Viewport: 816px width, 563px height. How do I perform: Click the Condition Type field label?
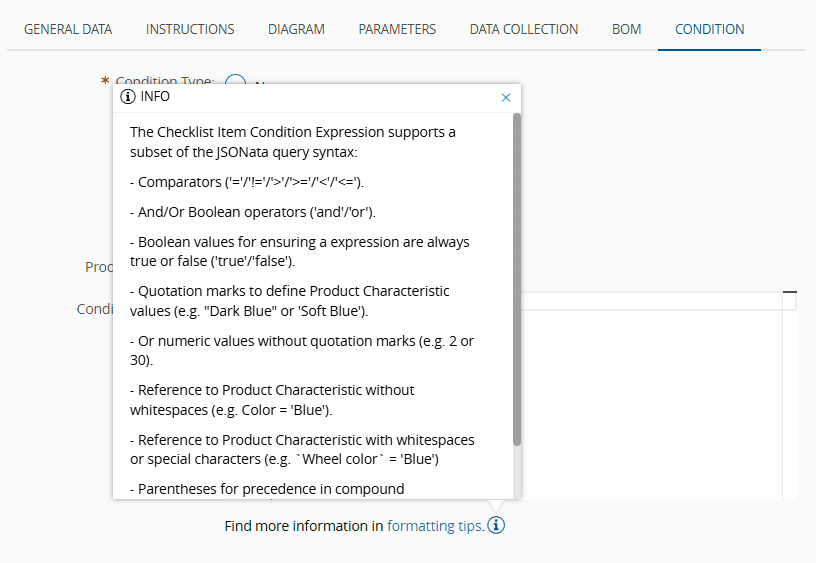[164, 81]
